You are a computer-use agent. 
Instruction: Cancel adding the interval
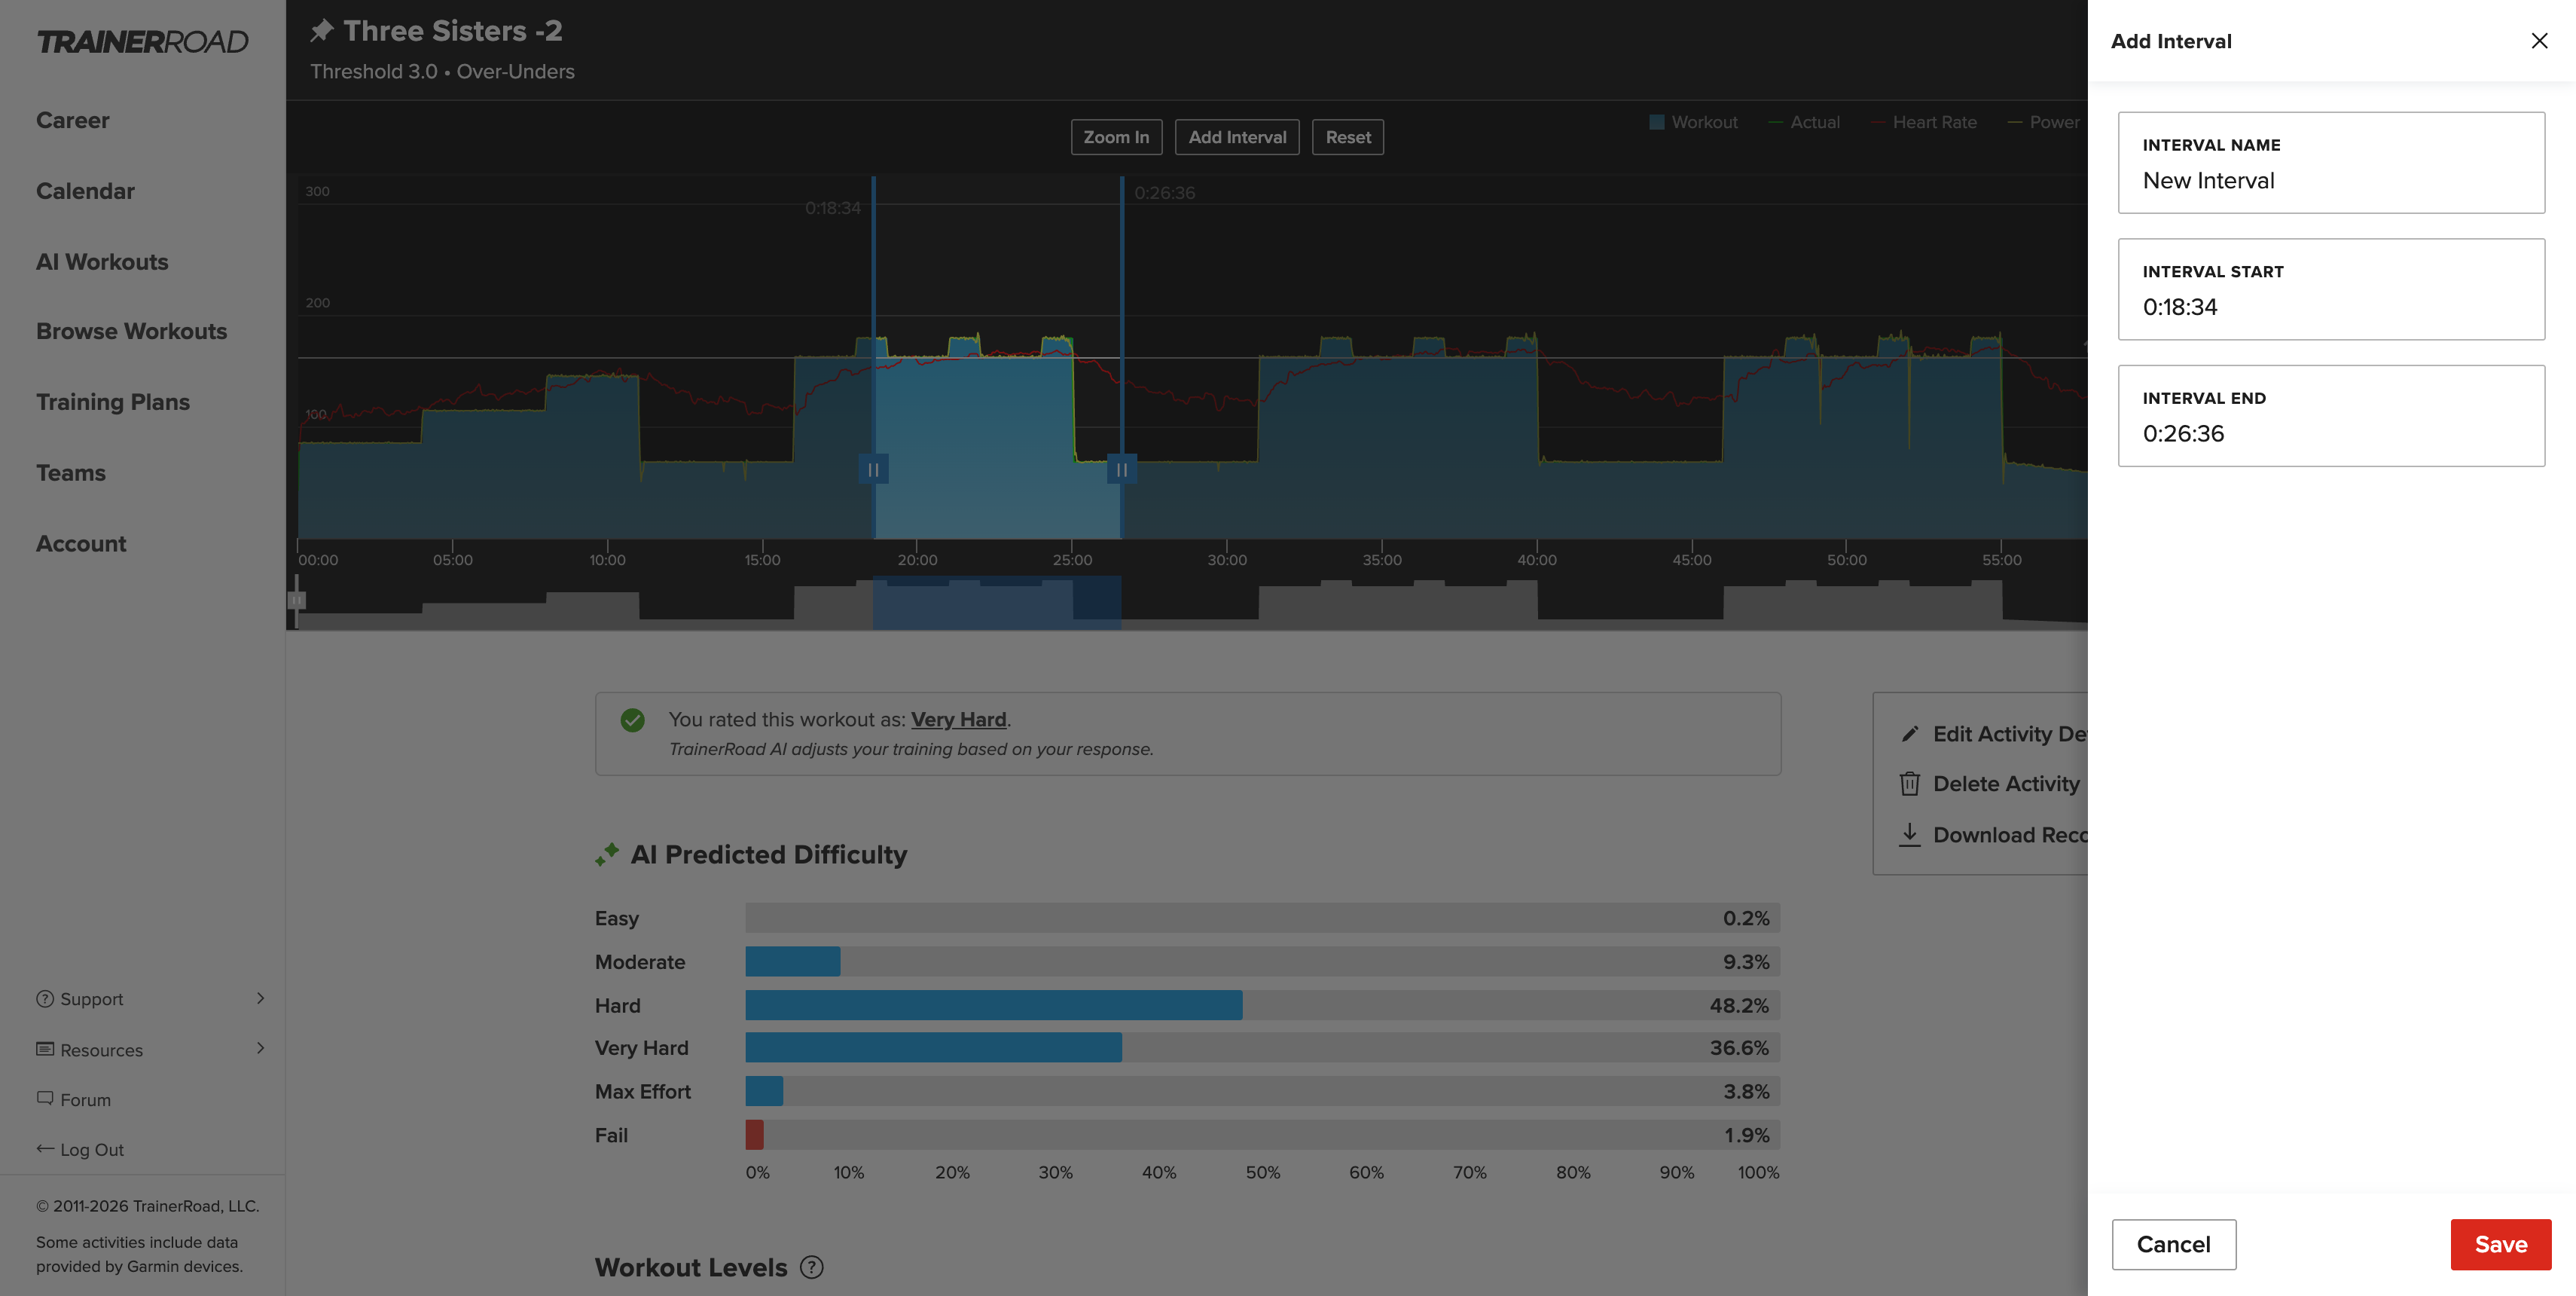click(2173, 1244)
